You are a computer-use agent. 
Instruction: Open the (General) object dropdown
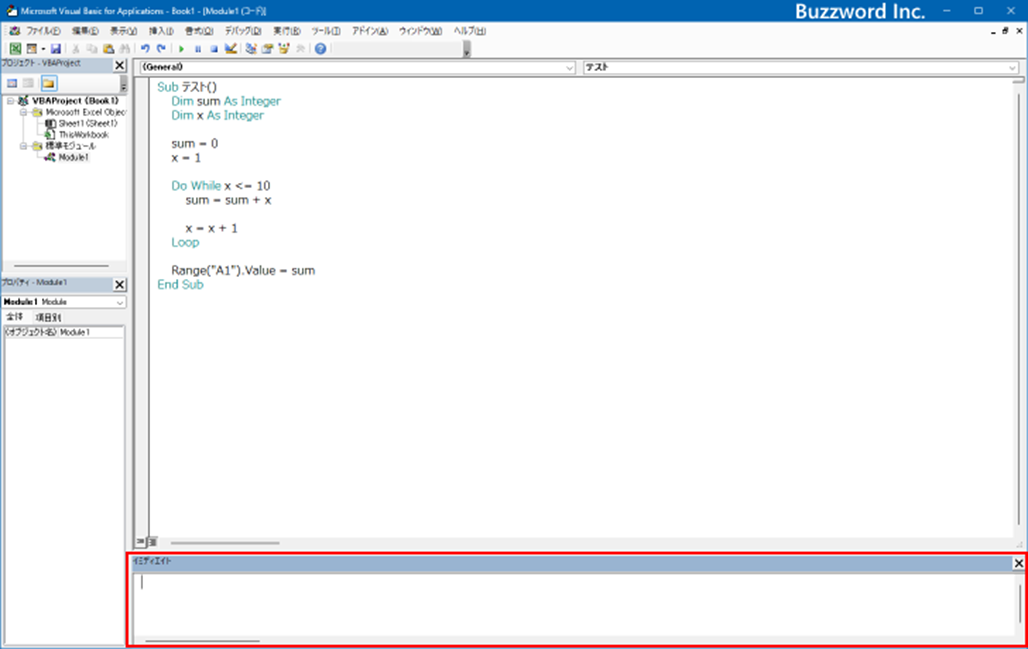click(569, 68)
